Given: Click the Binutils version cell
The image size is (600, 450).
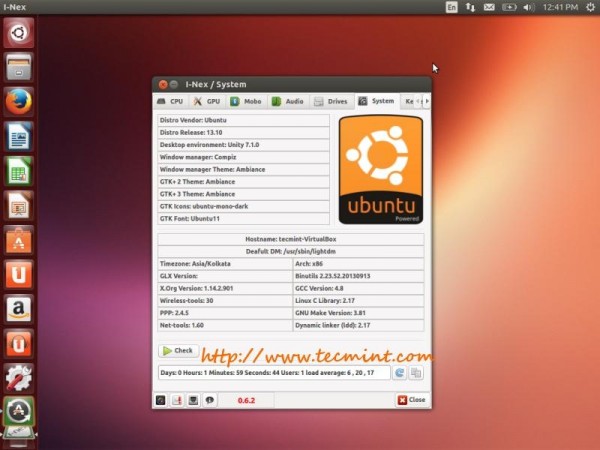Looking at the screenshot, I should point(358,276).
